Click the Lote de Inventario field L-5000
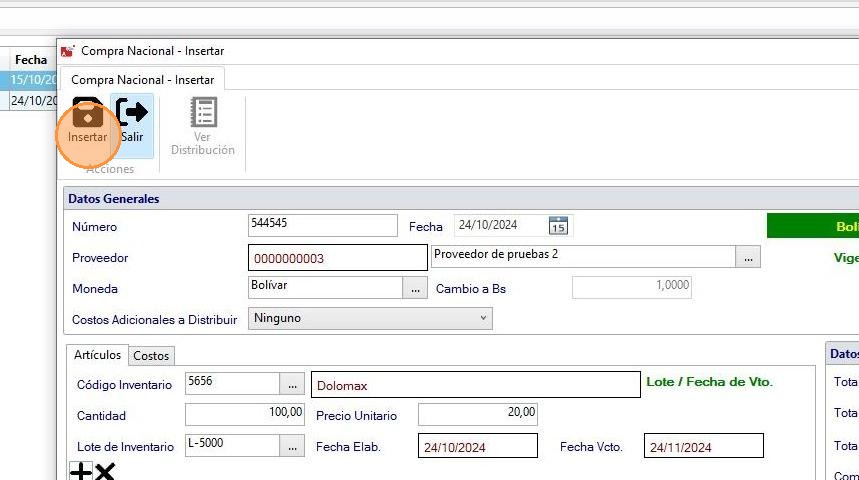This screenshot has width=859, height=480. coord(232,445)
